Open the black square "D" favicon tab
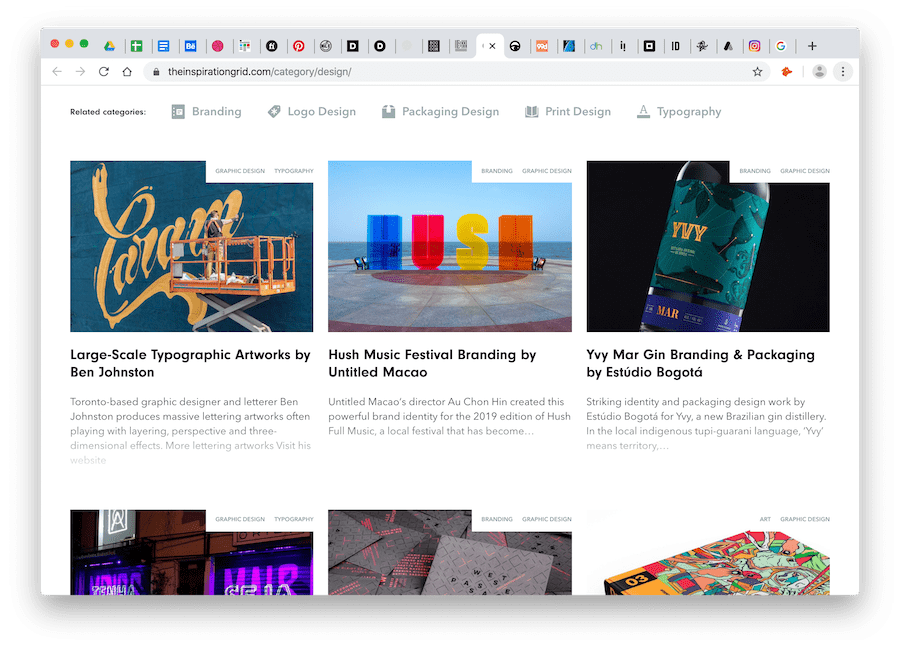Image resolution: width=900 pixels, height=649 pixels. (x=352, y=46)
